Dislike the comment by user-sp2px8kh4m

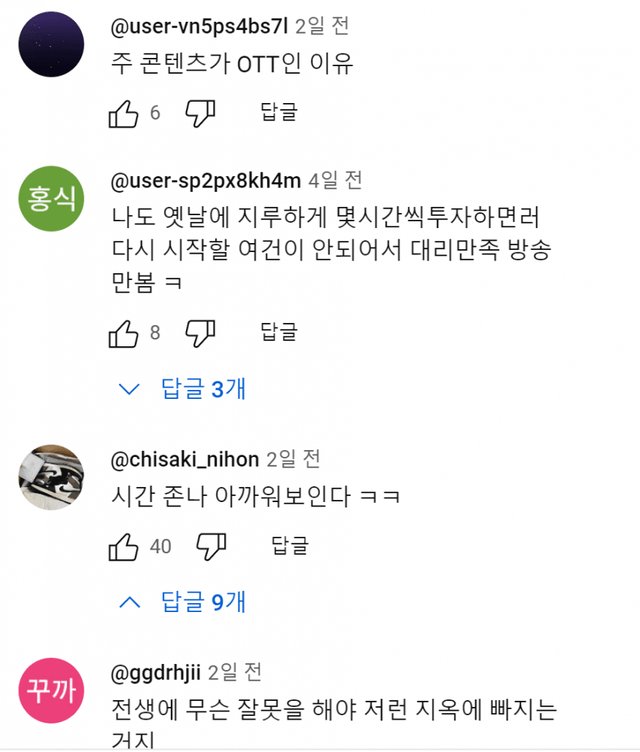[200, 333]
